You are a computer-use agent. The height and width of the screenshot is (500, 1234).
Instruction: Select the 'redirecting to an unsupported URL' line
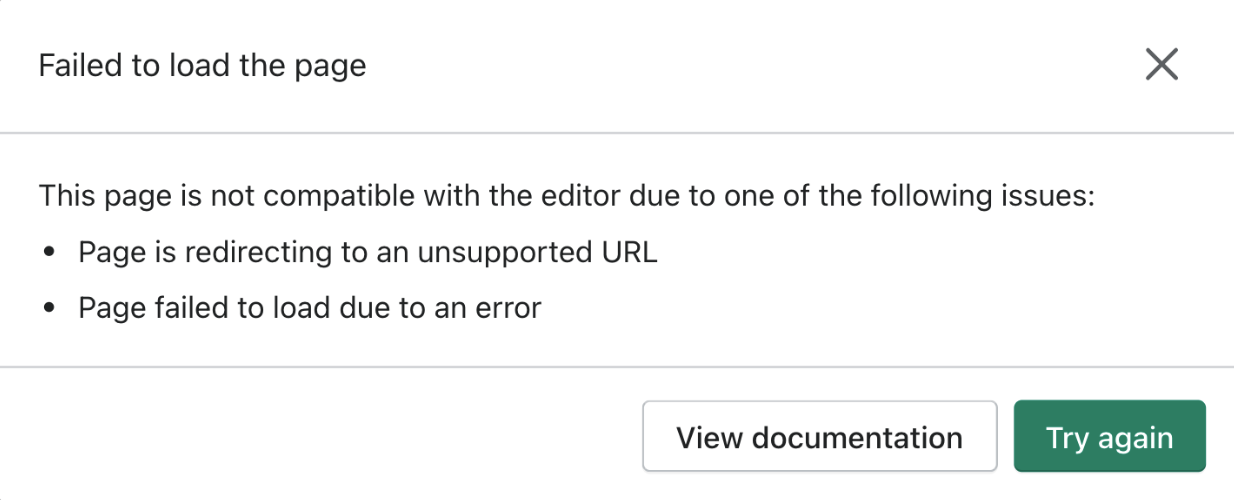pyautogui.click(x=367, y=252)
